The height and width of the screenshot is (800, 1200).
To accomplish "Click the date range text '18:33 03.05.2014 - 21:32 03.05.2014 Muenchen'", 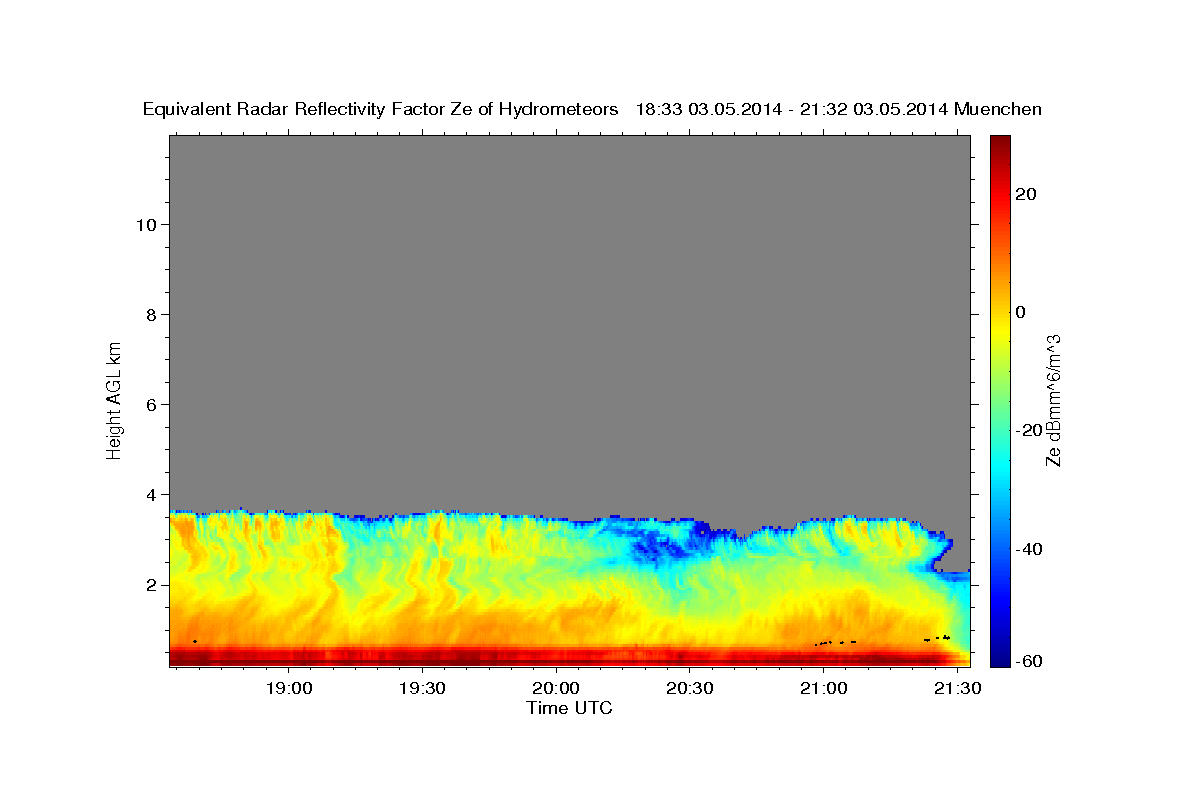I will 839,110.
